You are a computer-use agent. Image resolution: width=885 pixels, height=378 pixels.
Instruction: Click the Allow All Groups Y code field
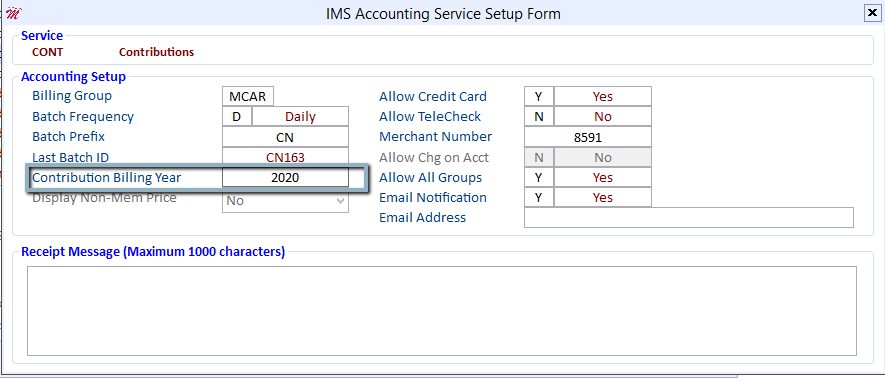pyautogui.click(x=539, y=178)
